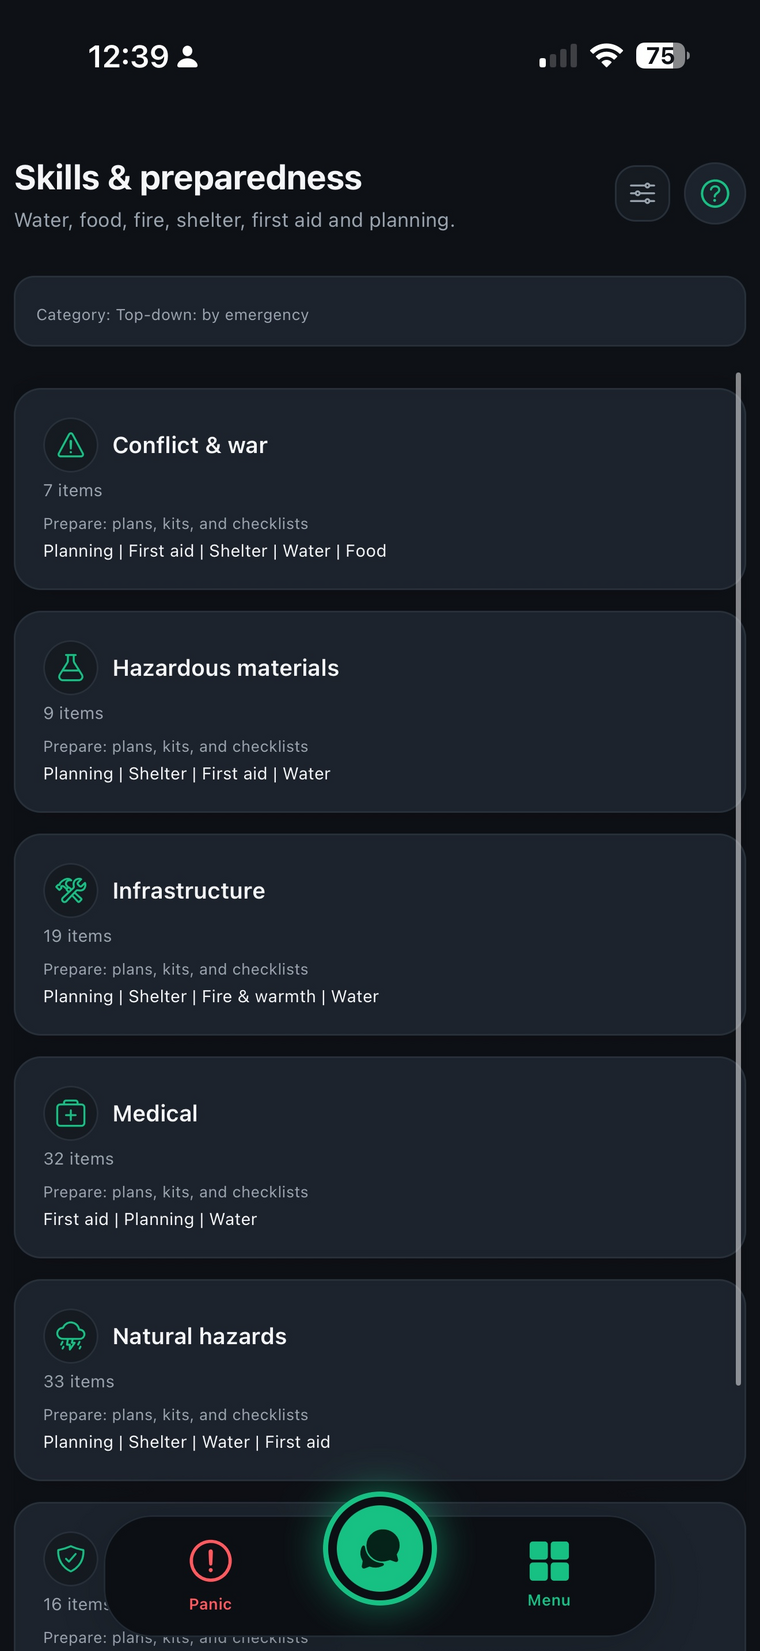This screenshot has height=1651, width=760.
Task: Open the Conflict & war card
Action: (x=380, y=489)
